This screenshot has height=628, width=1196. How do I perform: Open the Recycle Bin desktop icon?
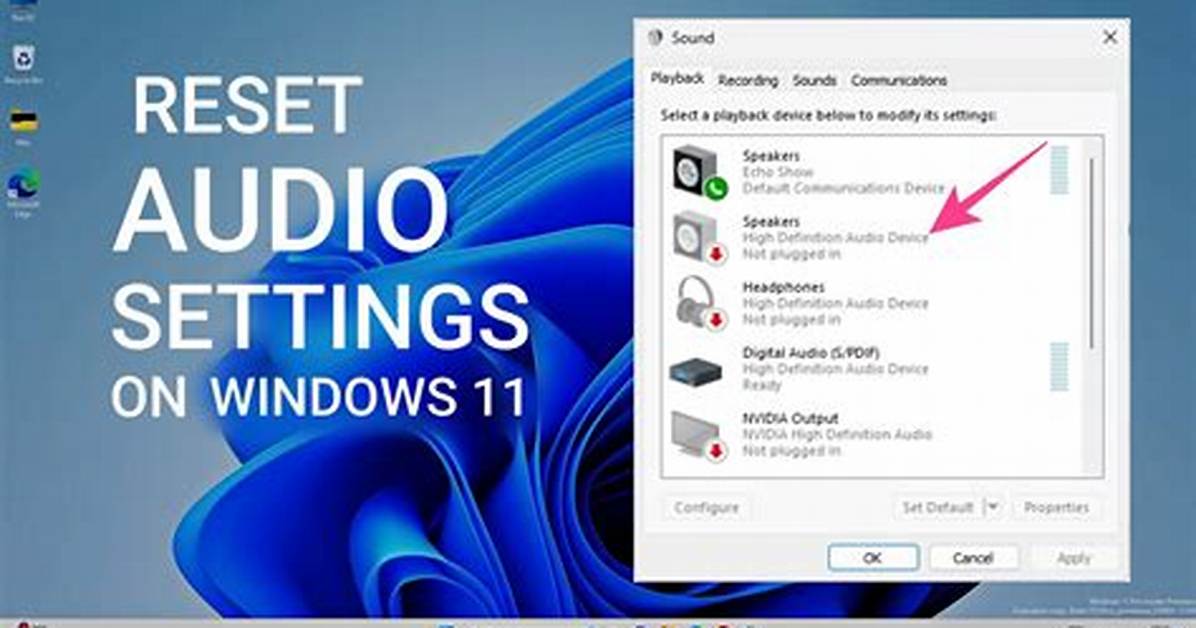(24, 63)
